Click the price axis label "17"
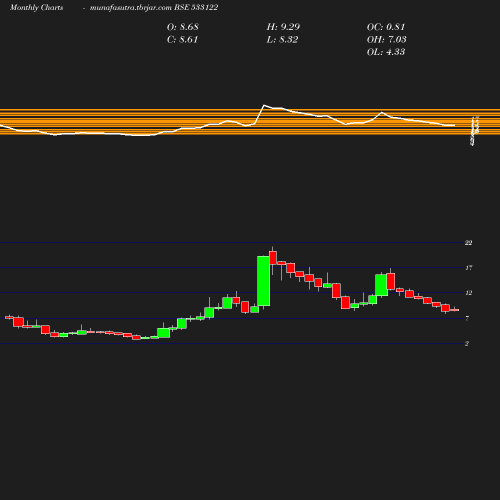This screenshot has width=500, height=500. tap(468, 268)
